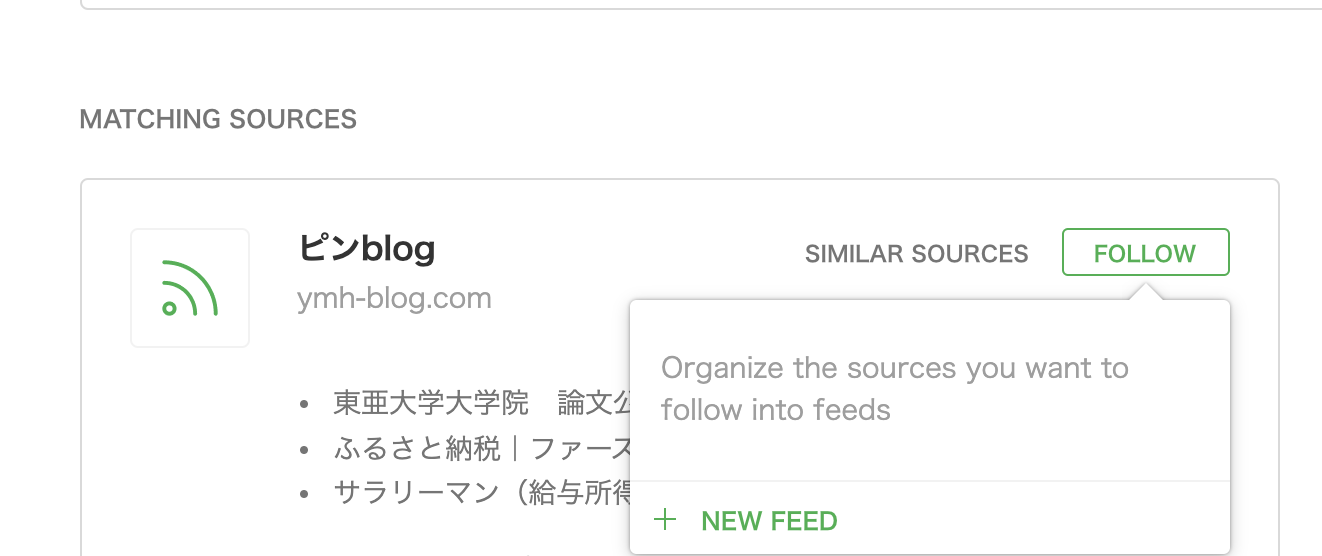Click the MATCHING SOURCES heading
The image size is (1322, 556).
218,120
